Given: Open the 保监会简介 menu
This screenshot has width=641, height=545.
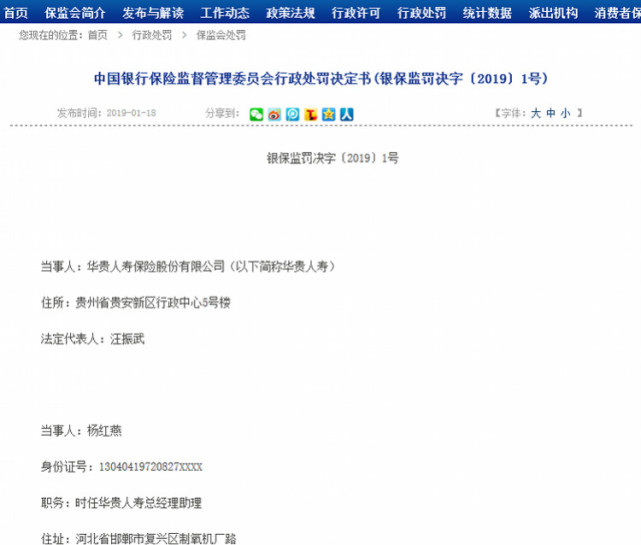Looking at the screenshot, I should pyautogui.click(x=75, y=13).
